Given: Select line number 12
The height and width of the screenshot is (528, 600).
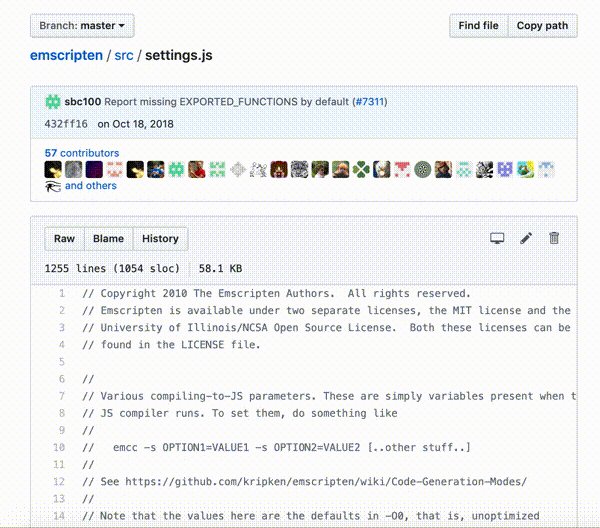Looking at the screenshot, I should coord(59,481).
